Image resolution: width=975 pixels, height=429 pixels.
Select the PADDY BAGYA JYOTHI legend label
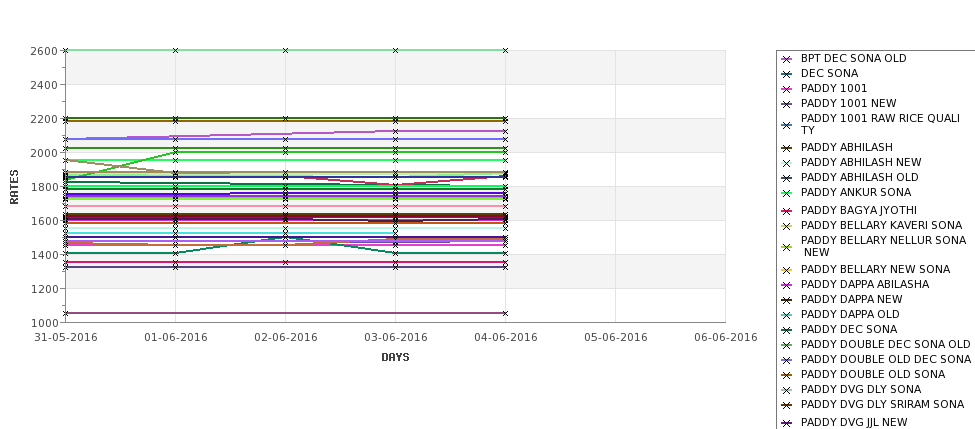click(859, 210)
